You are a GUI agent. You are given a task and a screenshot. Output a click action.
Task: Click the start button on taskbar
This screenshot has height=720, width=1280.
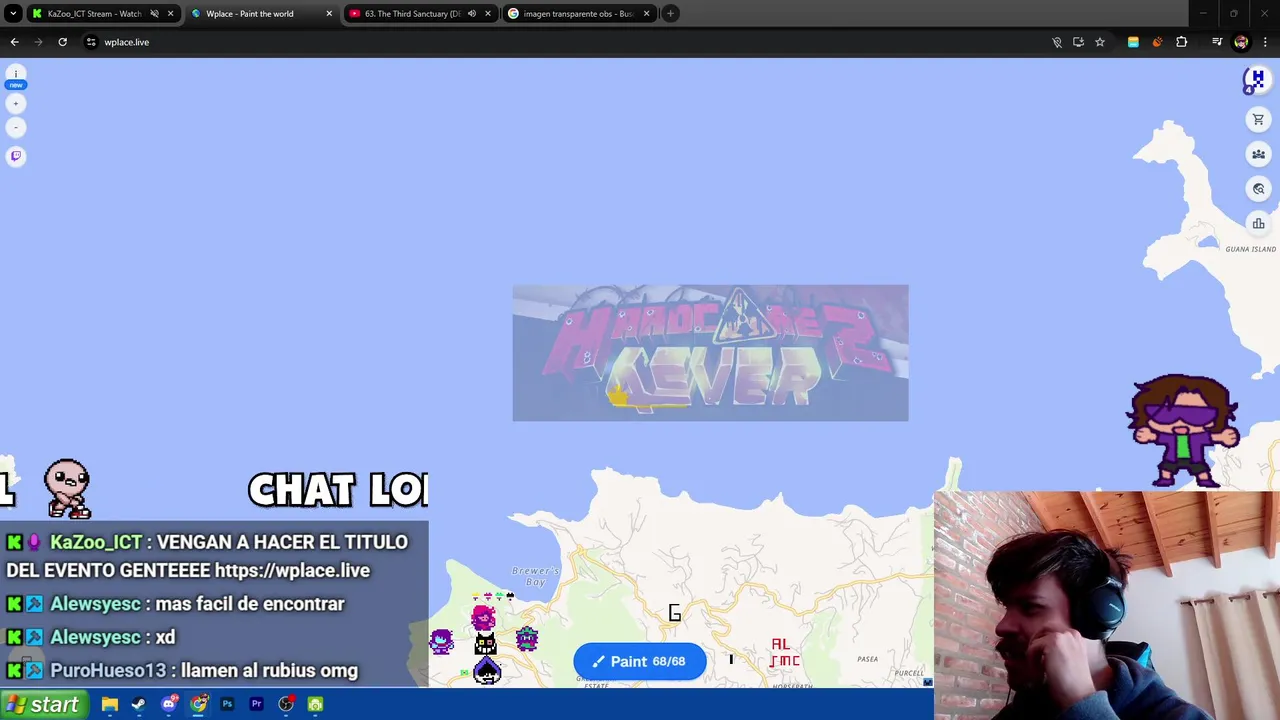coord(42,705)
